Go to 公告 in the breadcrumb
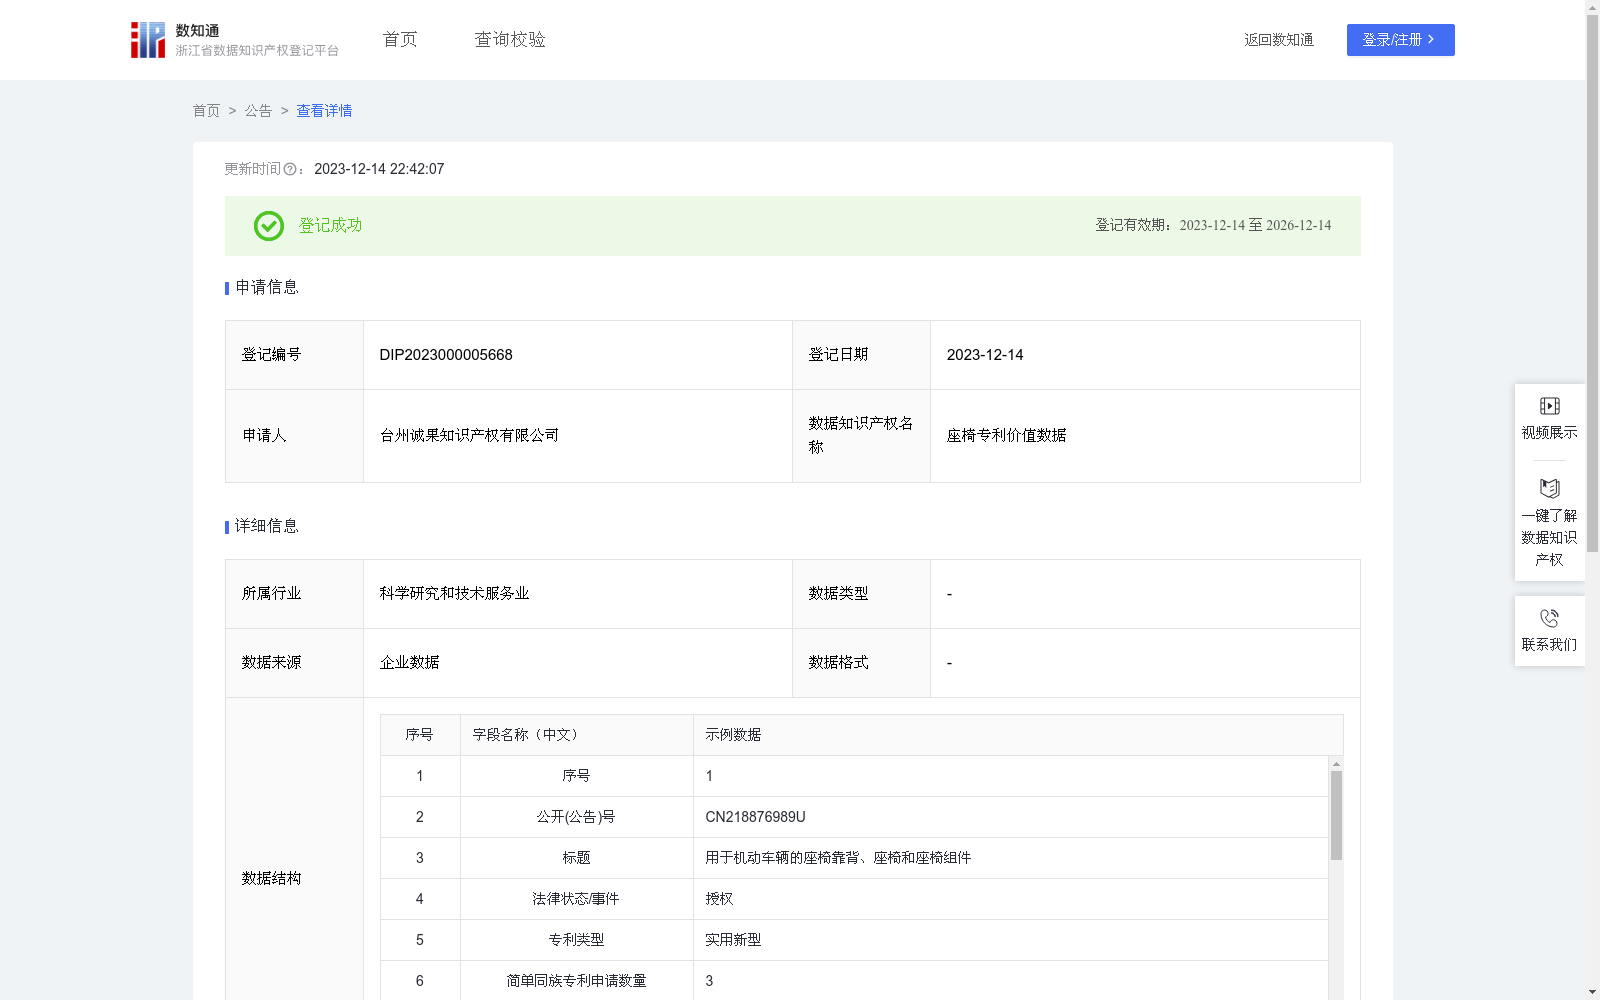This screenshot has height=1000, width=1600. coord(258,111)
